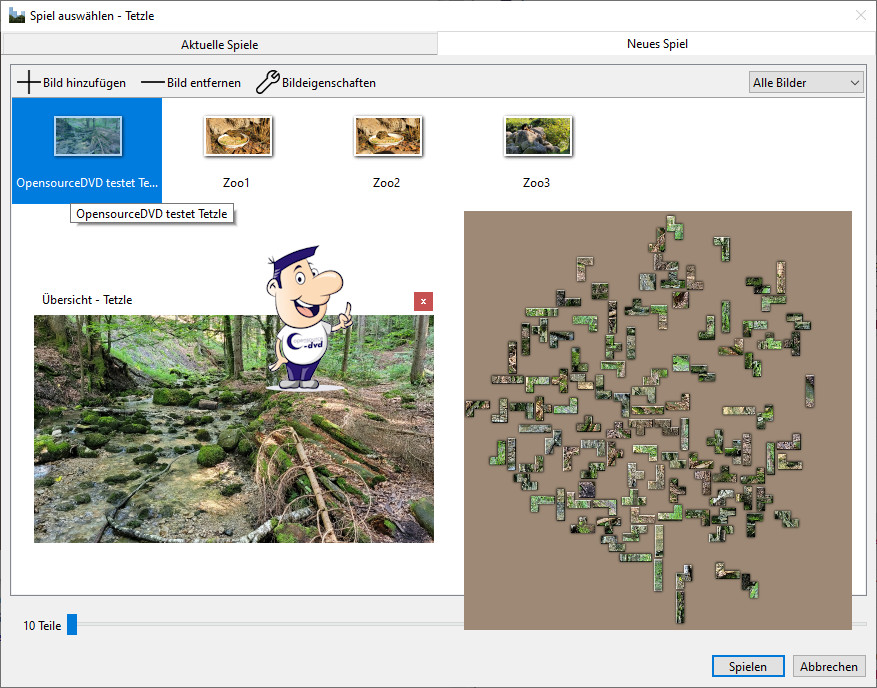877x688 pixels.
Task: Click the Bild hinzufügen text label
Action: 84,83
